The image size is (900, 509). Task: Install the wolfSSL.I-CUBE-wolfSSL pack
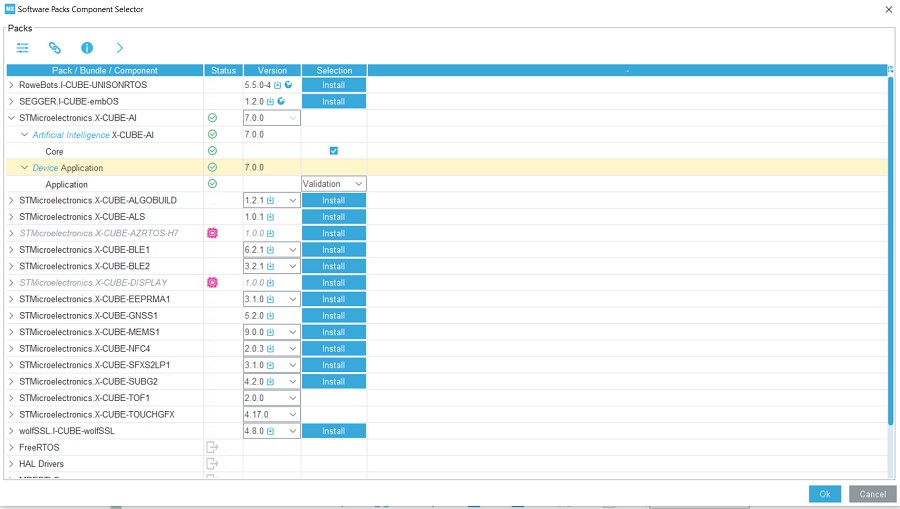333,431
